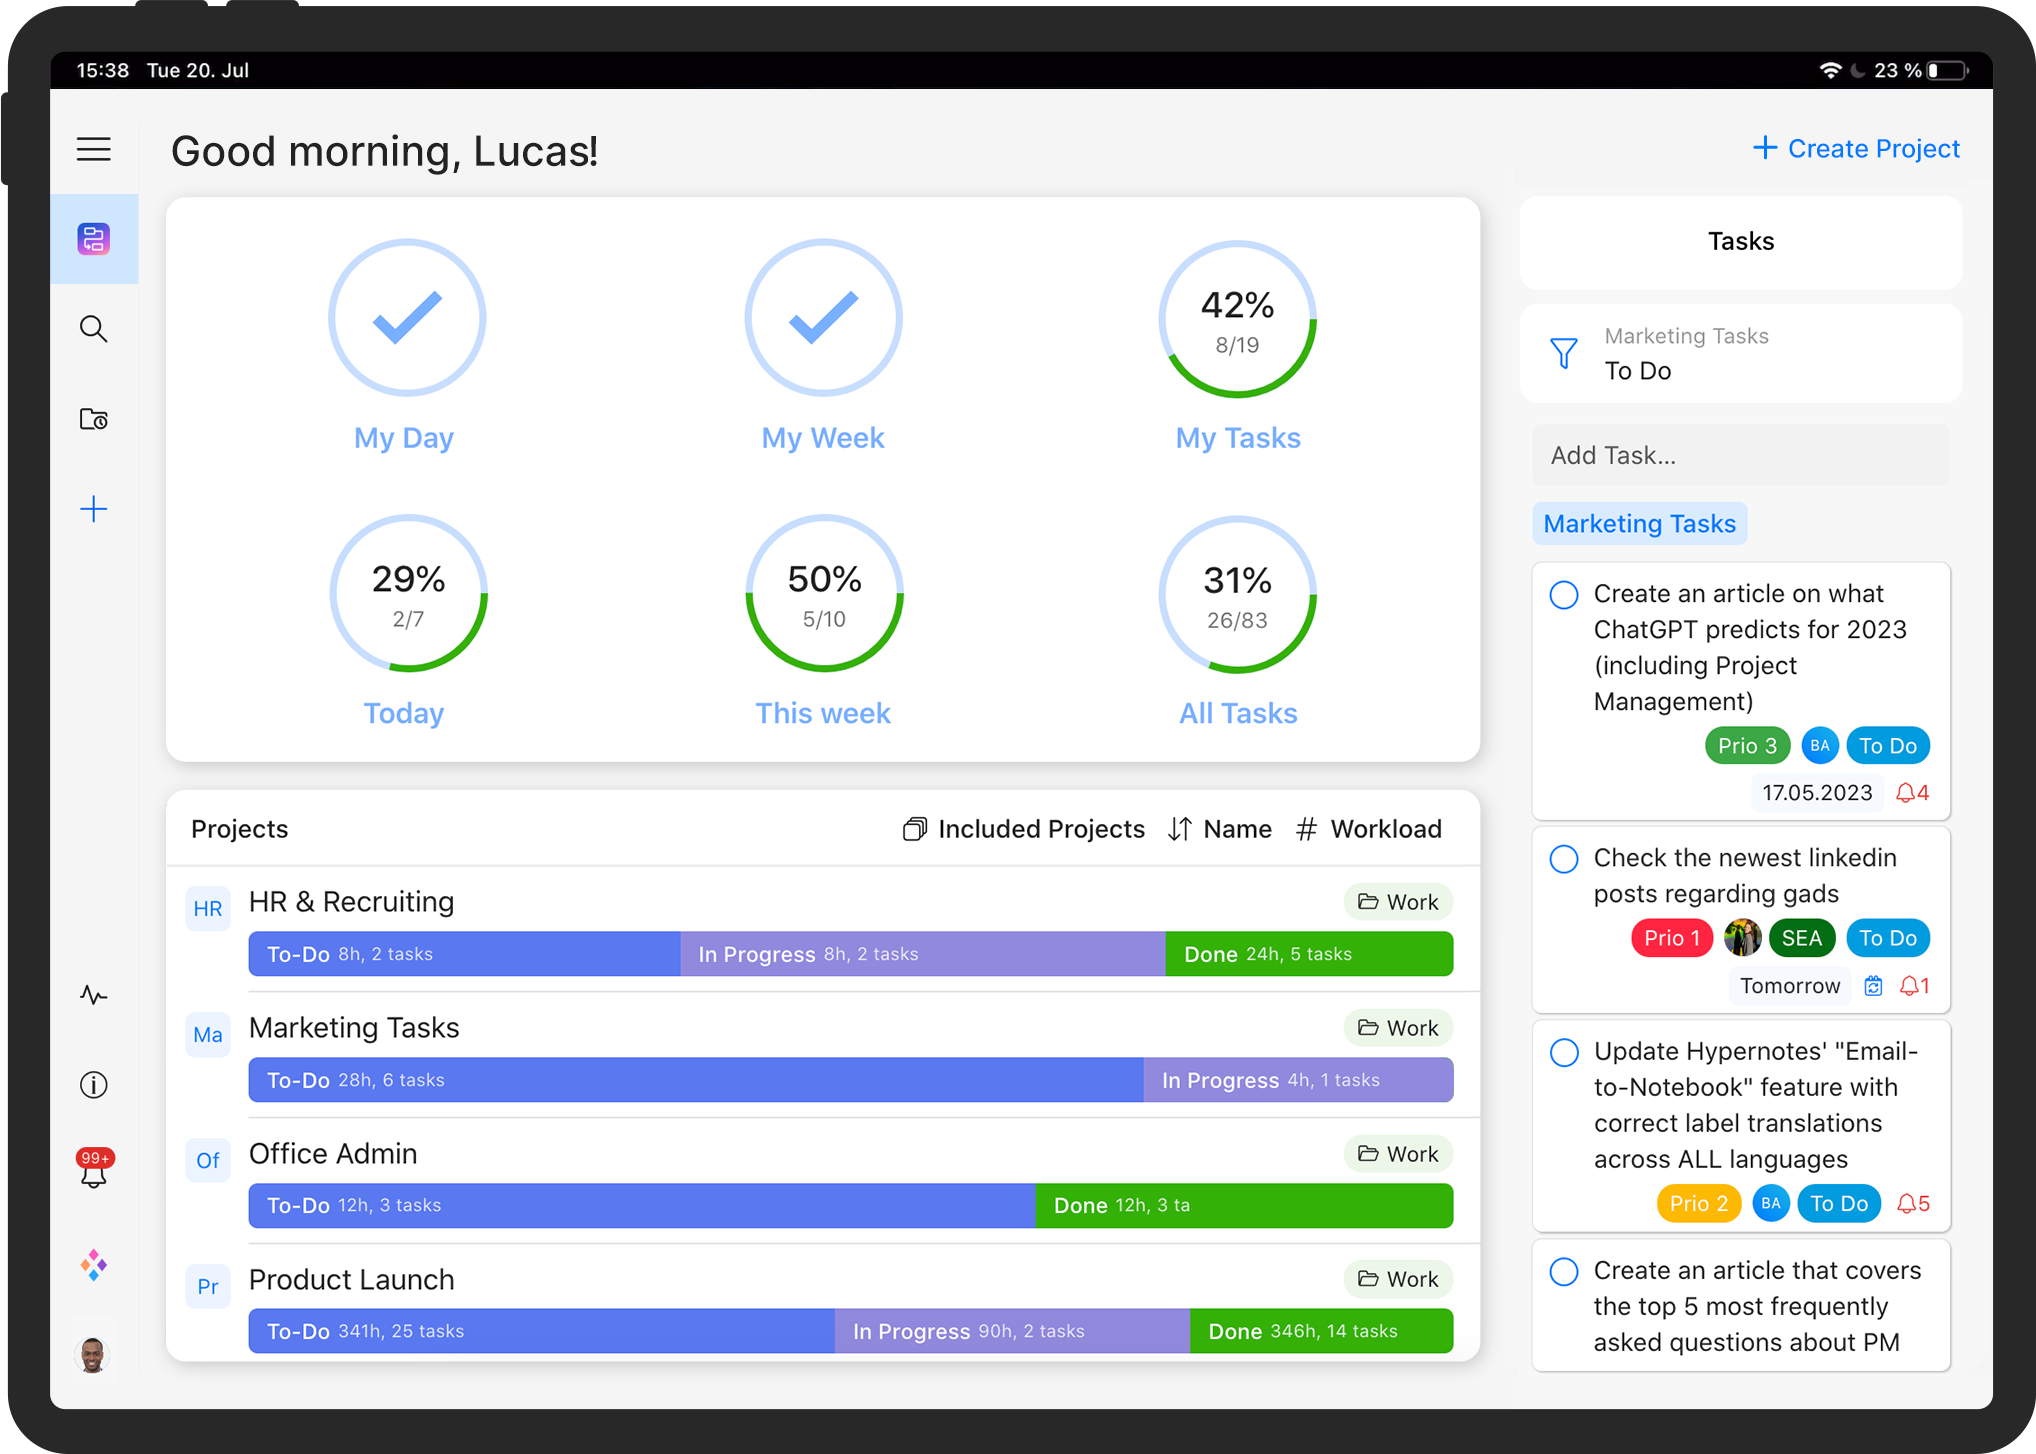Open the This week 50% widget
Image resolution: width=2036 pixels, height=1454 pixels.
coord(823,621)
